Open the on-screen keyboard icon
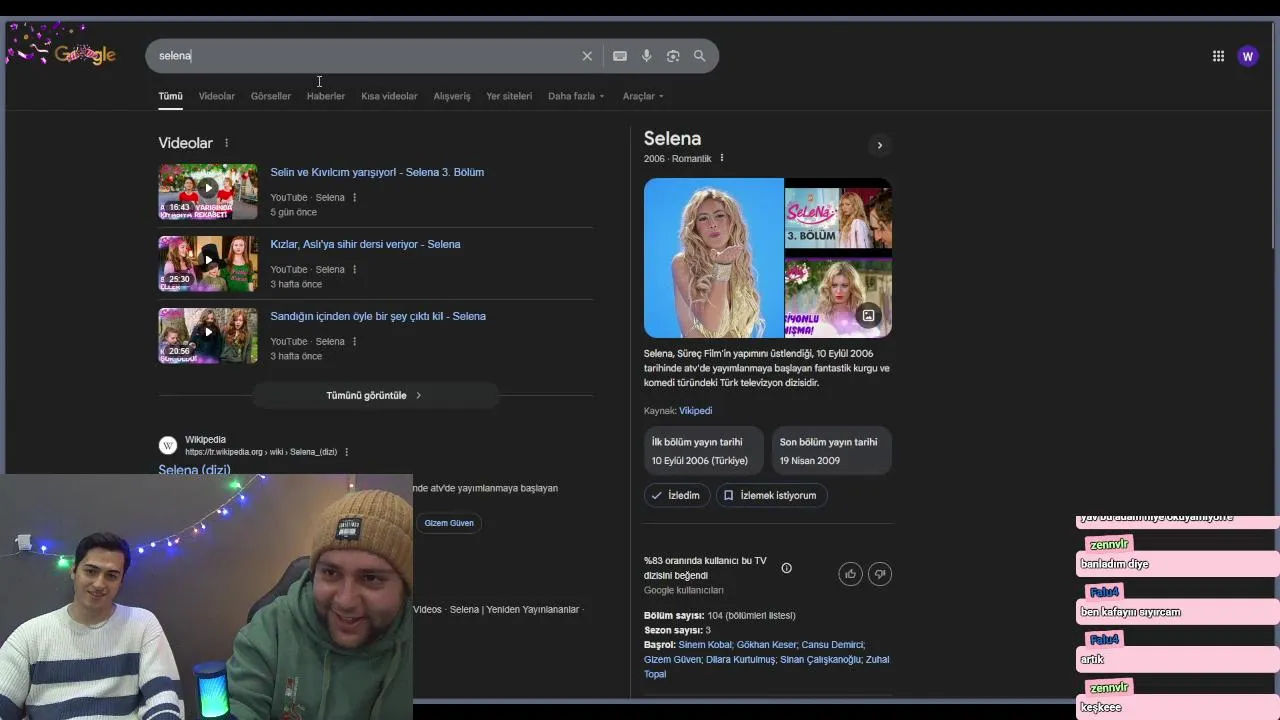 (x=620, y=56)
